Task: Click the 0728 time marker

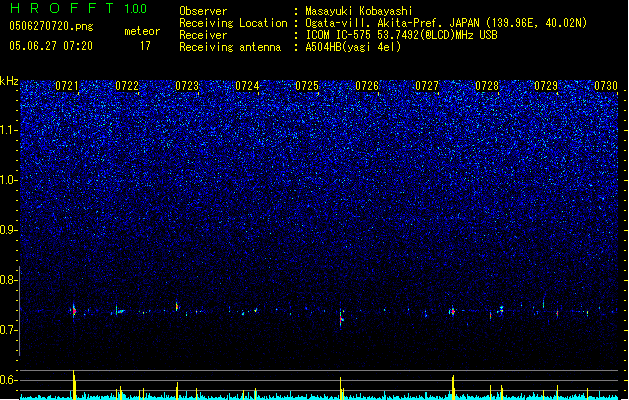Action: click(487, 86)
